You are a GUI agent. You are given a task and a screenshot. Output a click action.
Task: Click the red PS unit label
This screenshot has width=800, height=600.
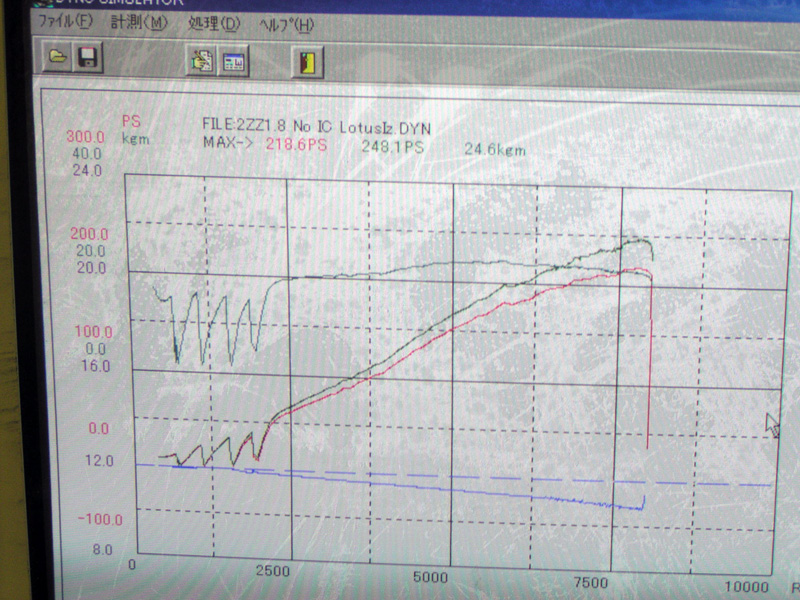tap(131, 121)
